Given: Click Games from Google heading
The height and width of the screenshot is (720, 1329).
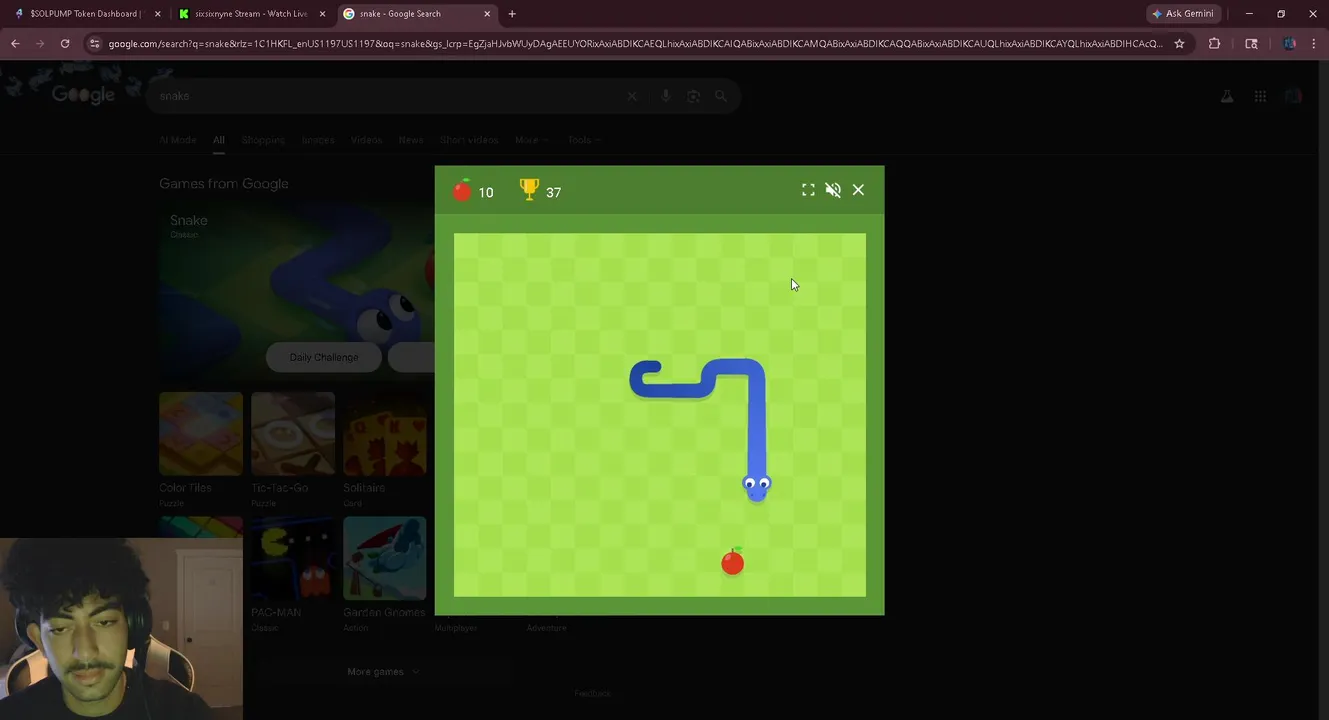Looking at the screenshot, I should 224,184.
